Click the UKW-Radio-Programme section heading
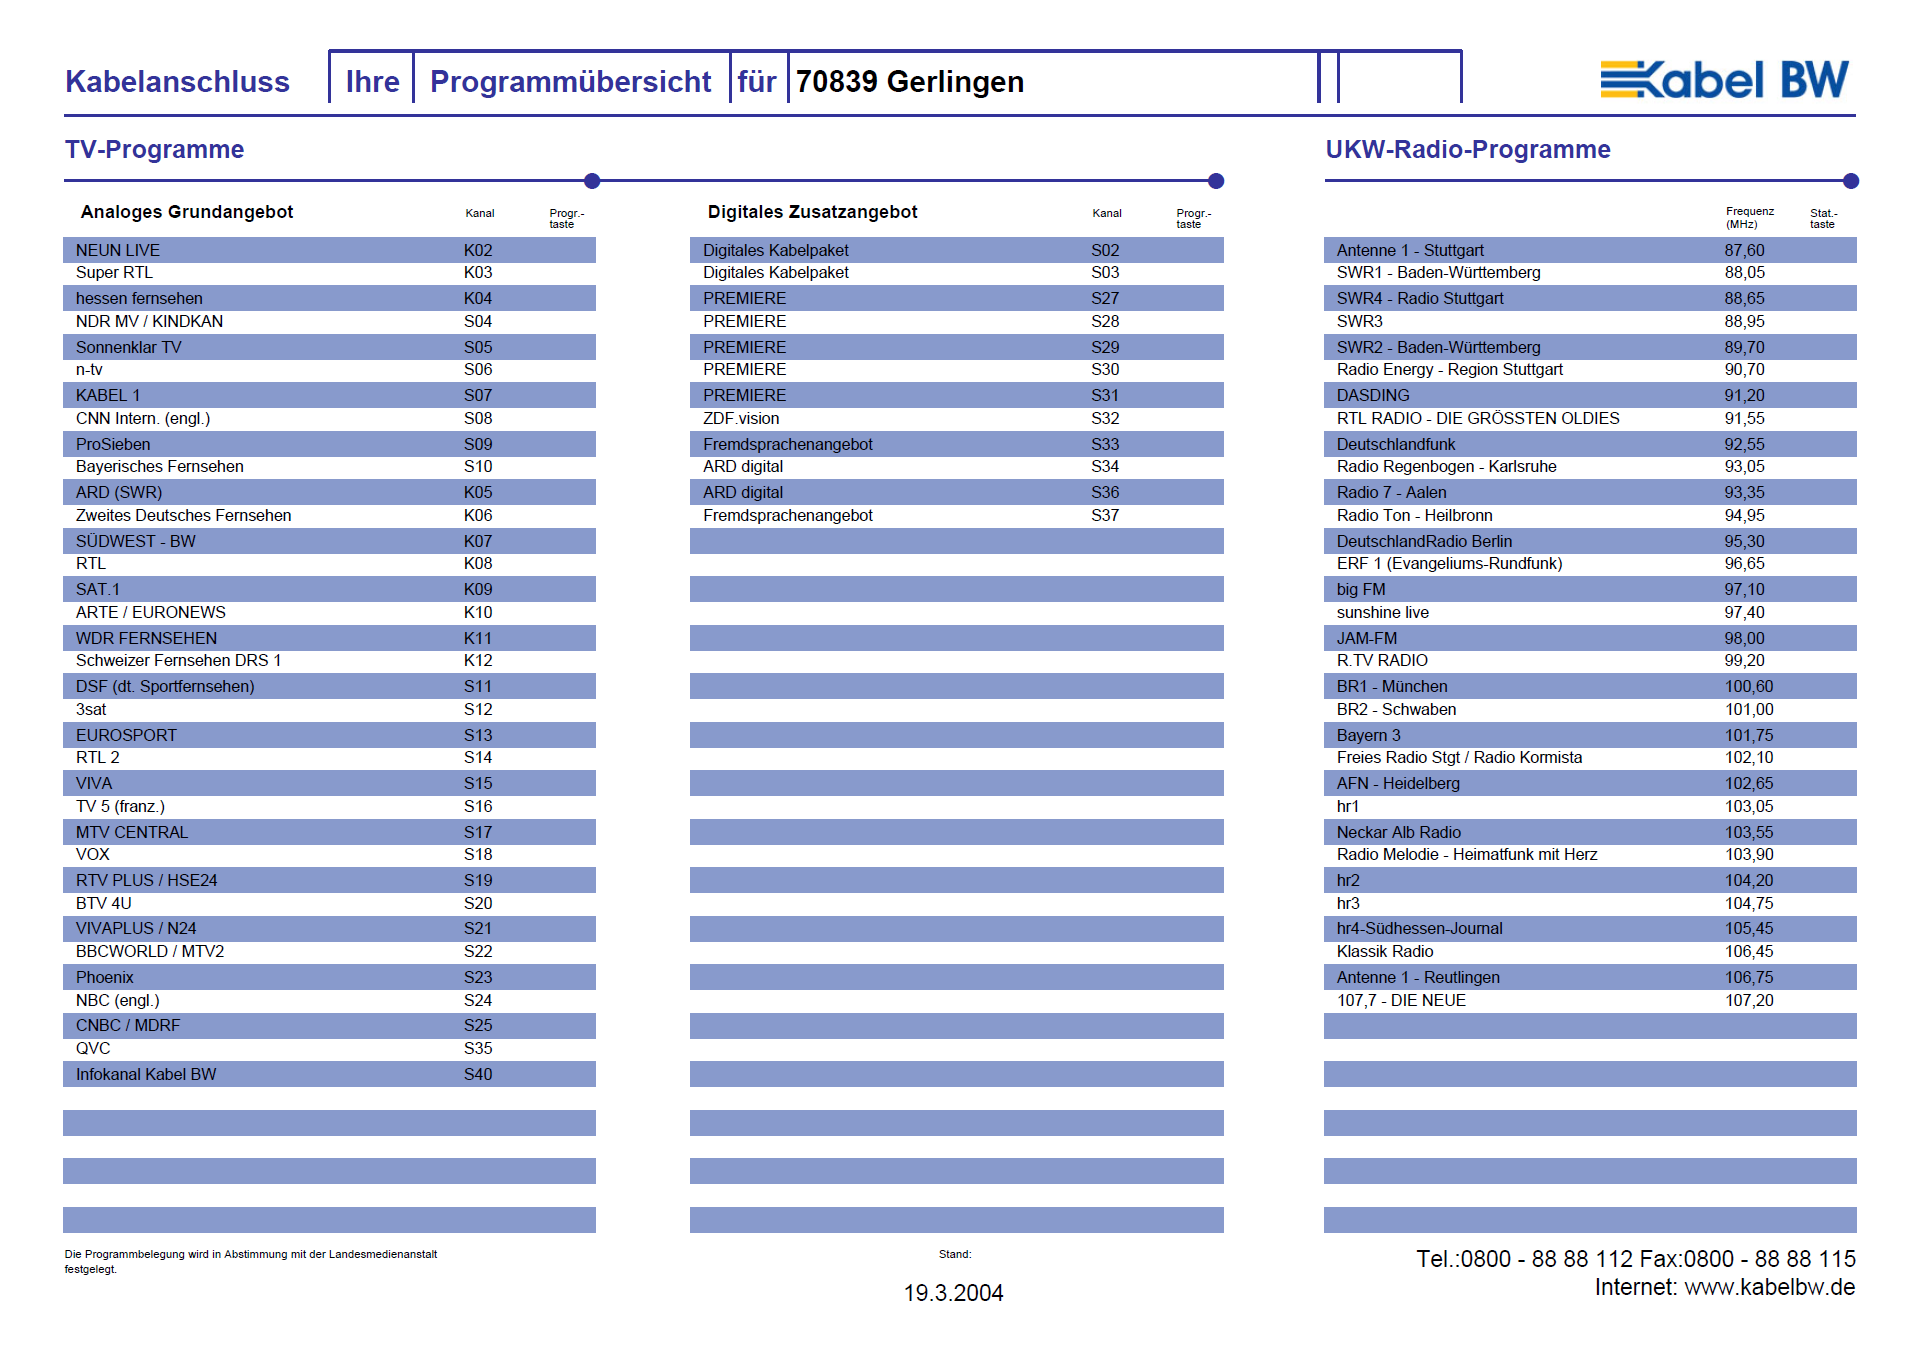 (1467, 149)
